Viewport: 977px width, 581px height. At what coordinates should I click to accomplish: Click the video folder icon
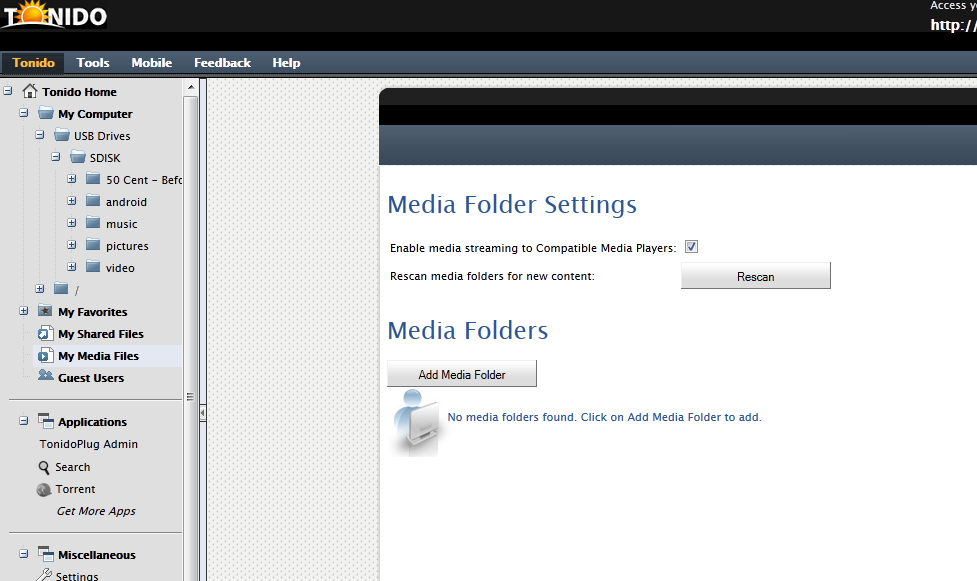pos(93,267)
